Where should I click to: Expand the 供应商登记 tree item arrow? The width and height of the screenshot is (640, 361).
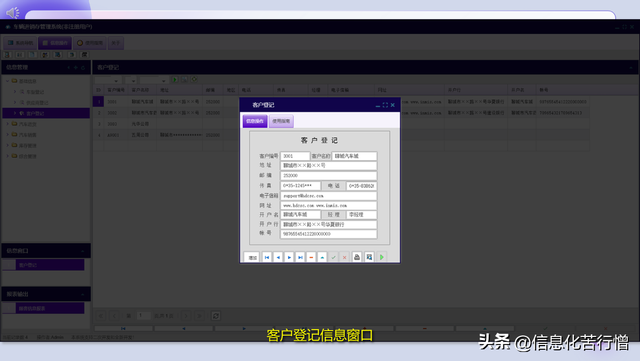(x=15, y=103)
